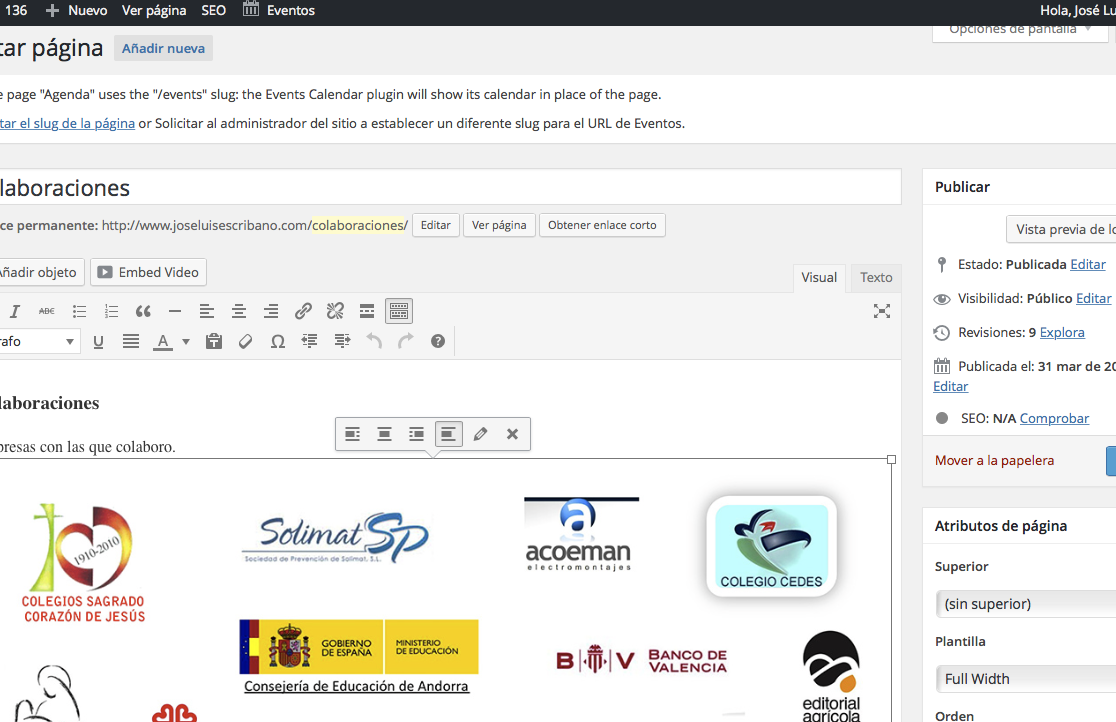Open the Superior parent page dropdown

[x=1026, y=604]
